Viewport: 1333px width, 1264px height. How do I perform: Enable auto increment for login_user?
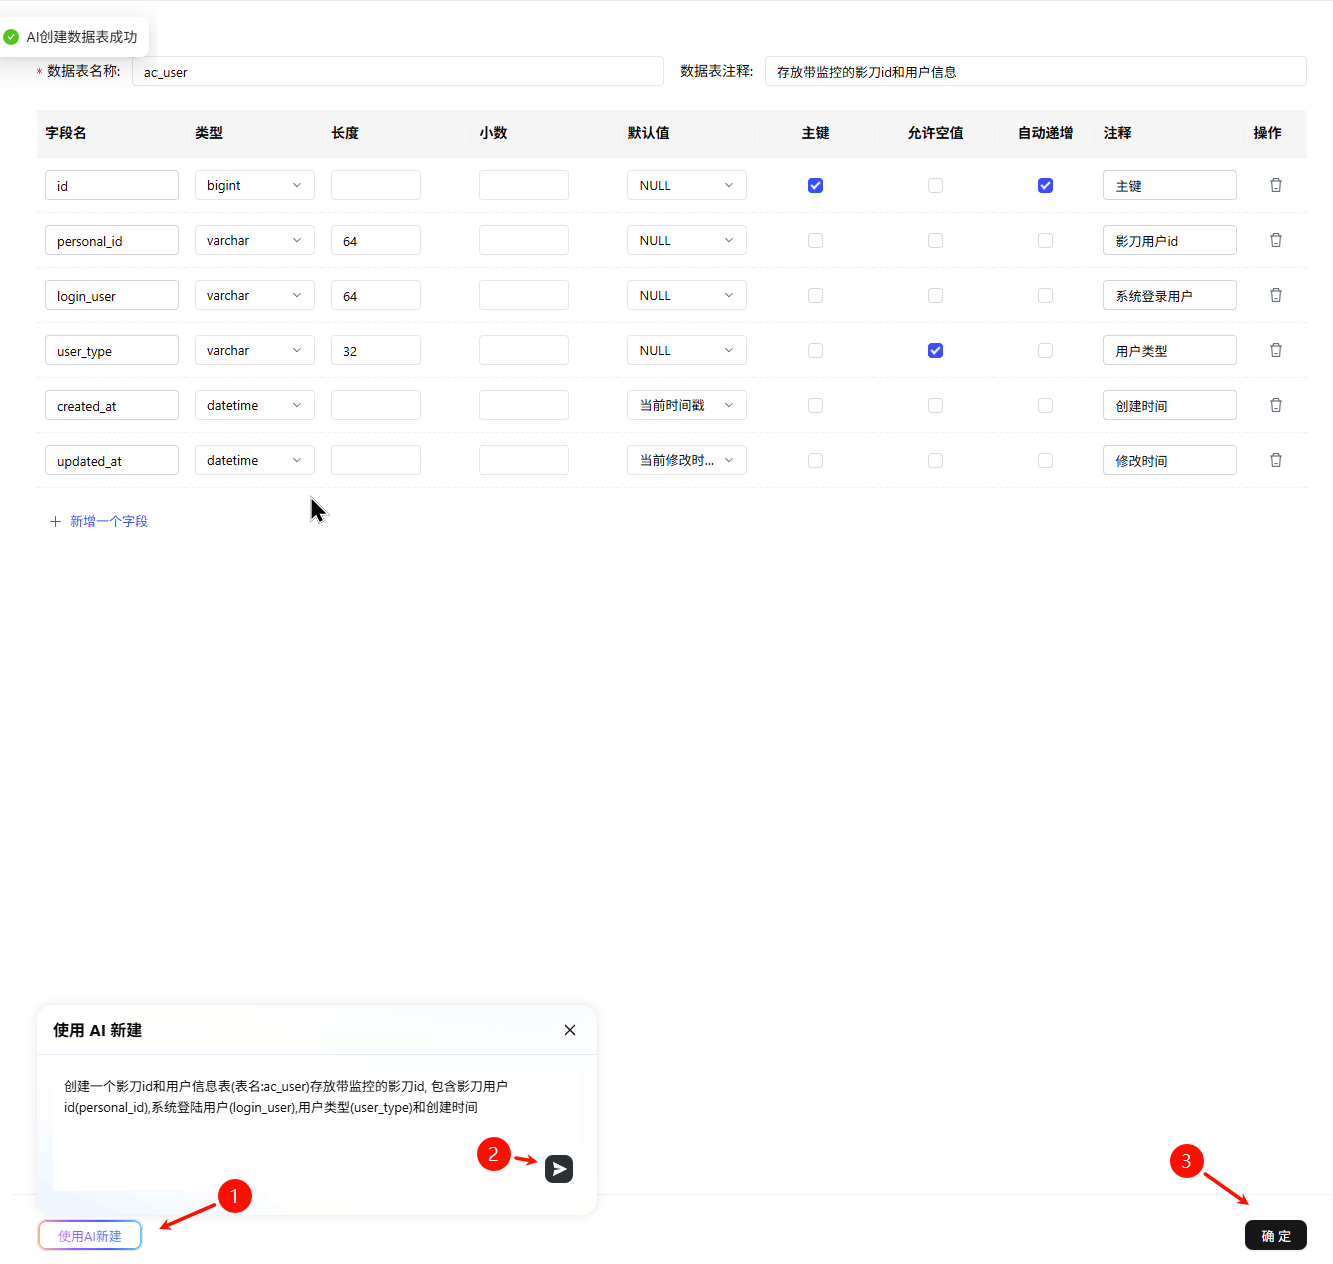(1045, 295)
